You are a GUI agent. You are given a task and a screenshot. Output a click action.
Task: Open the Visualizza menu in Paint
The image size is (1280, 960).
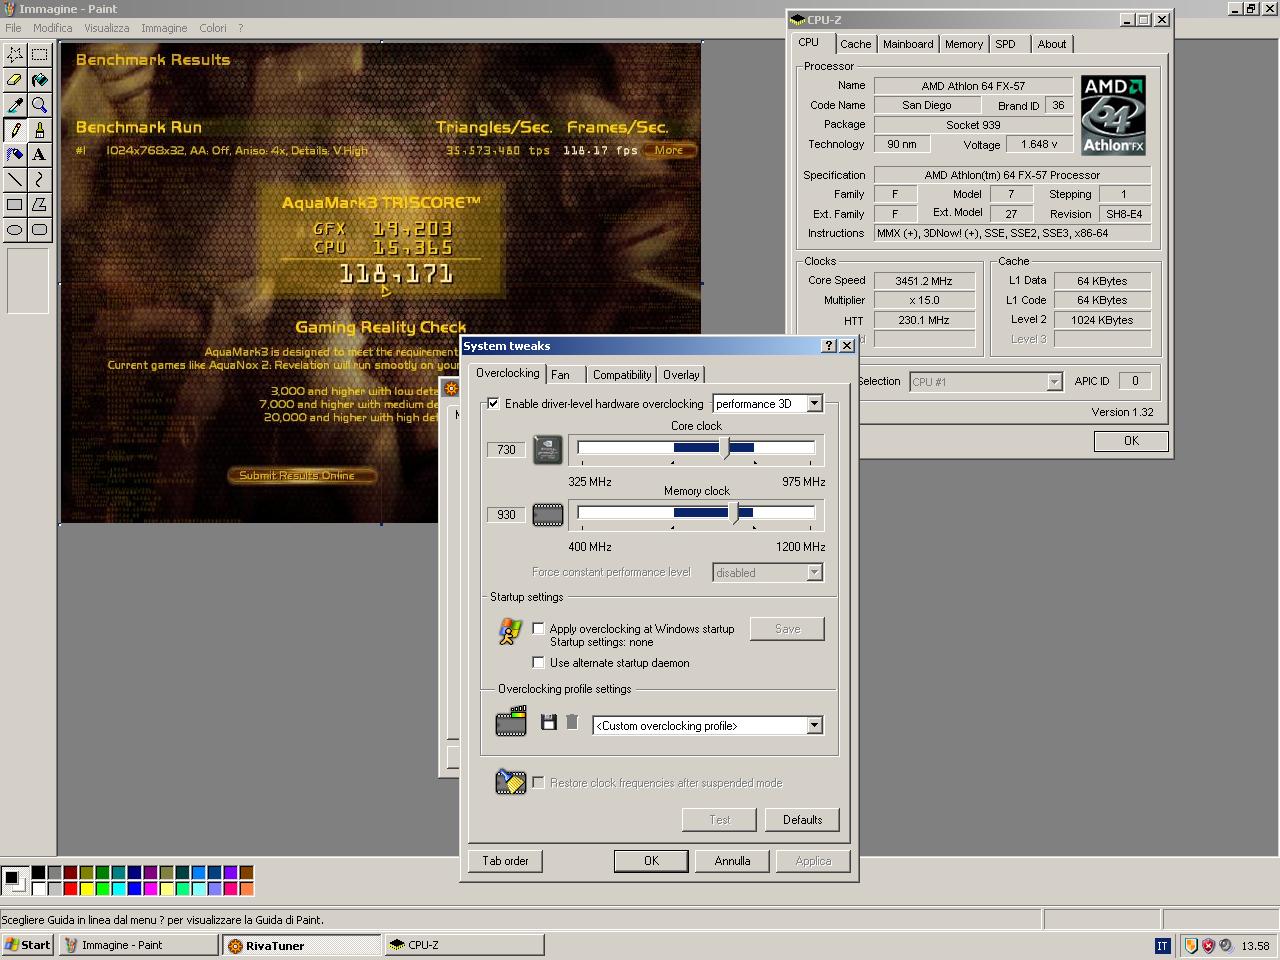coord(106,28)
